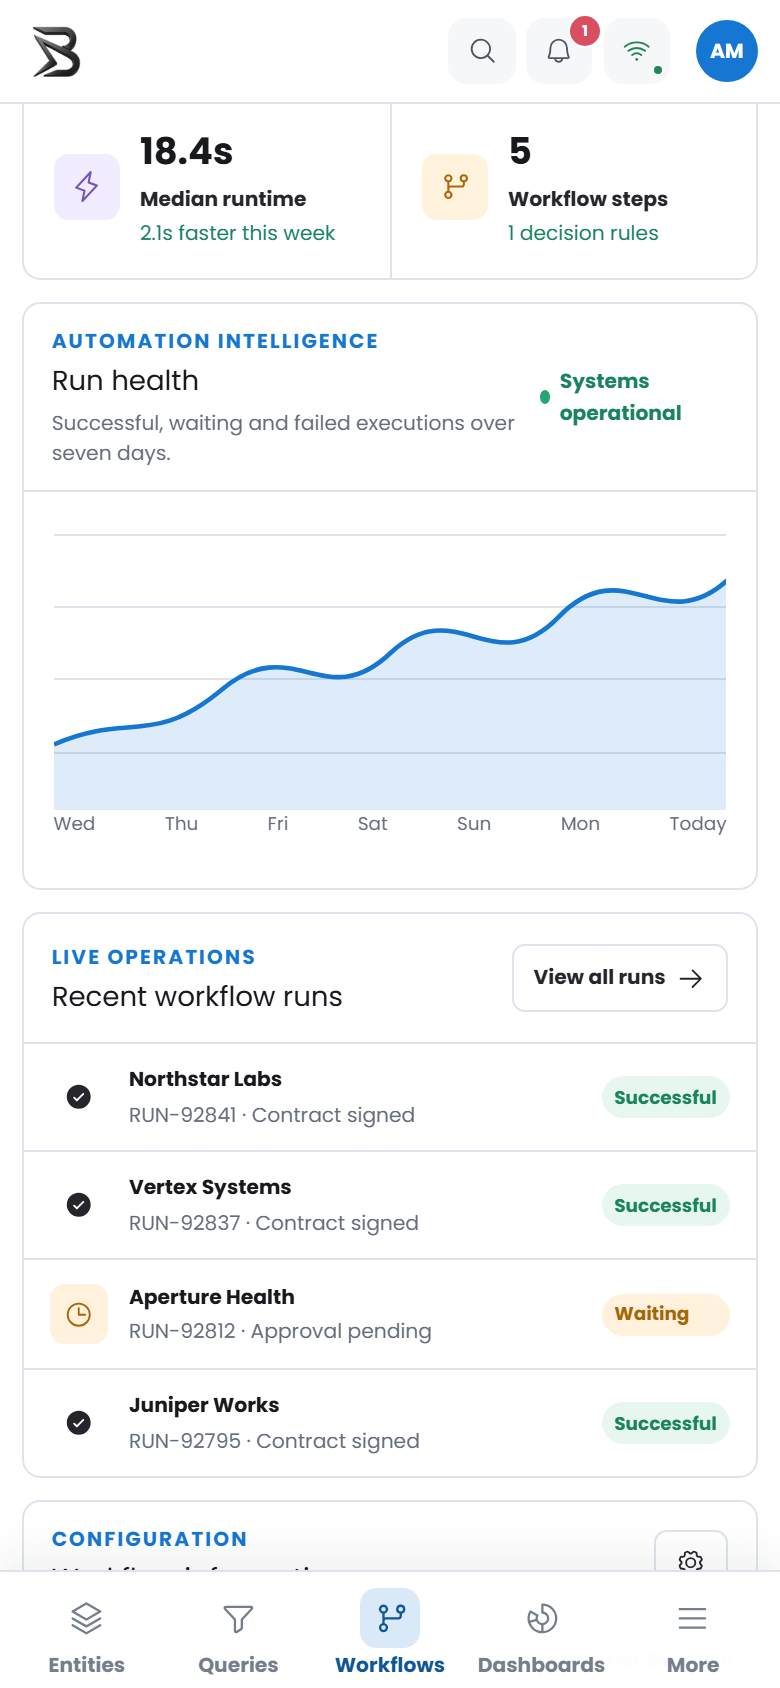This screenshot has width=780, height=1688.
Task: Open notifications bell with red badge
Action: click(x=559, y=51)
